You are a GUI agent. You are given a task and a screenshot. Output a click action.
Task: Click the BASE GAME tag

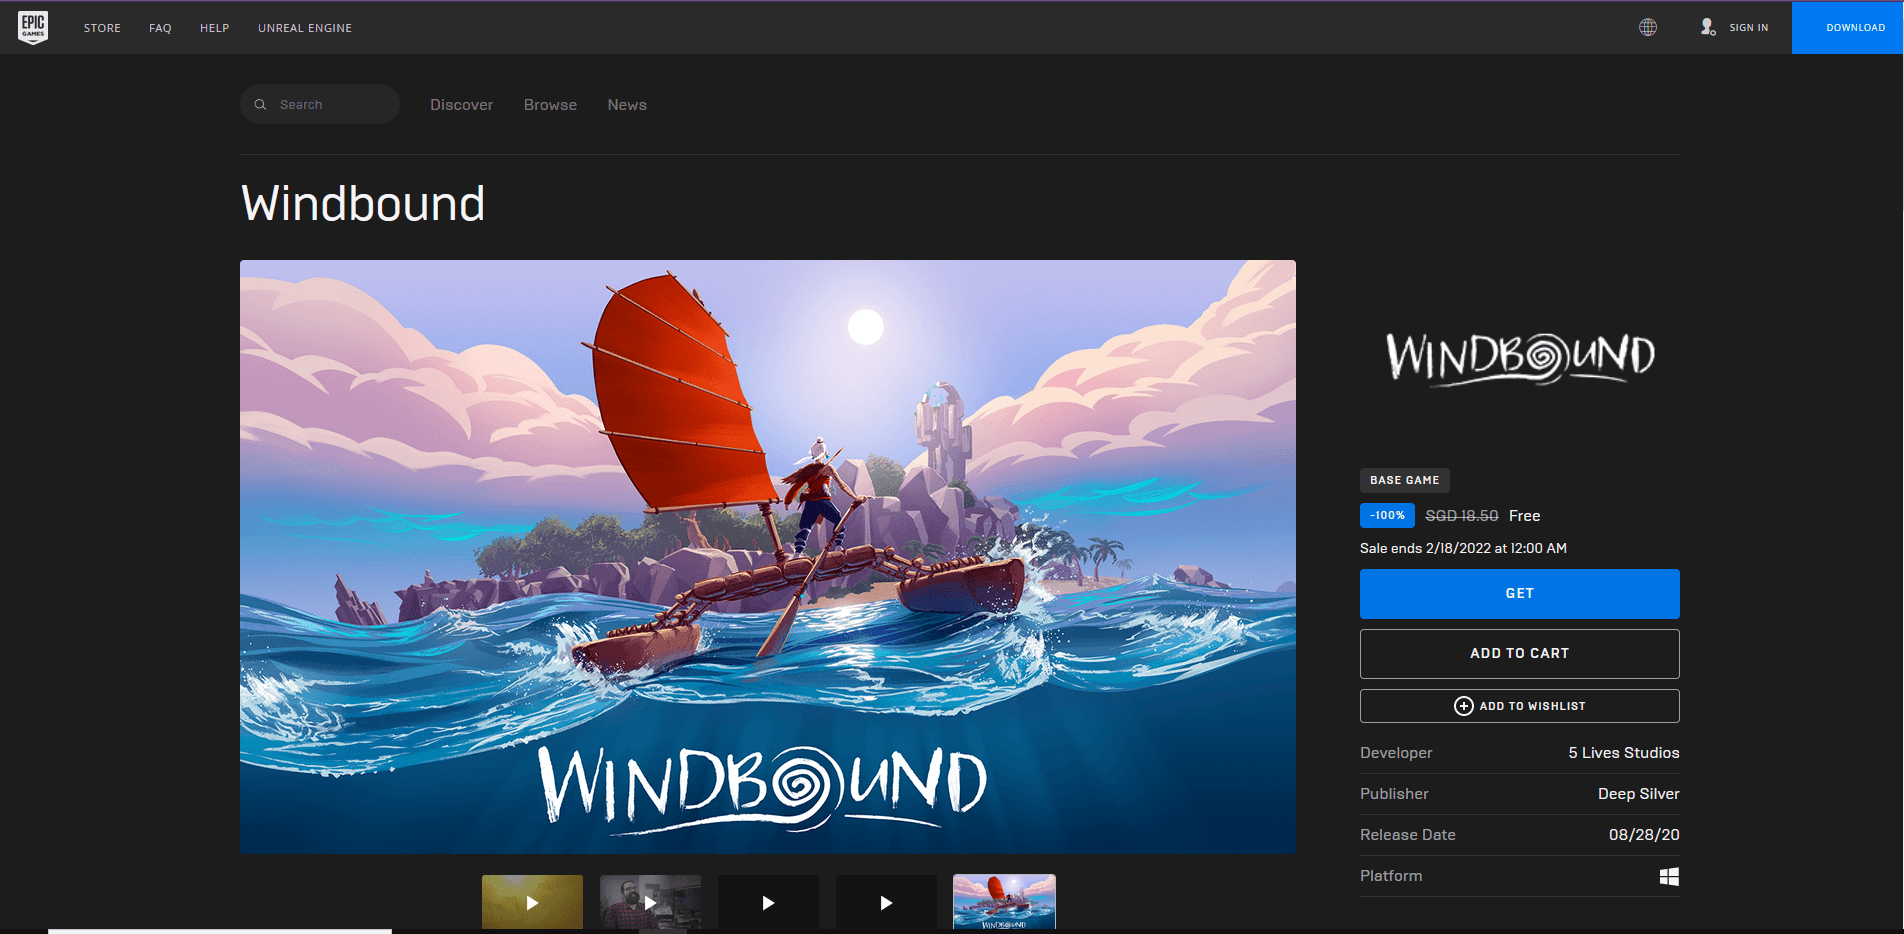(1404, 480)
